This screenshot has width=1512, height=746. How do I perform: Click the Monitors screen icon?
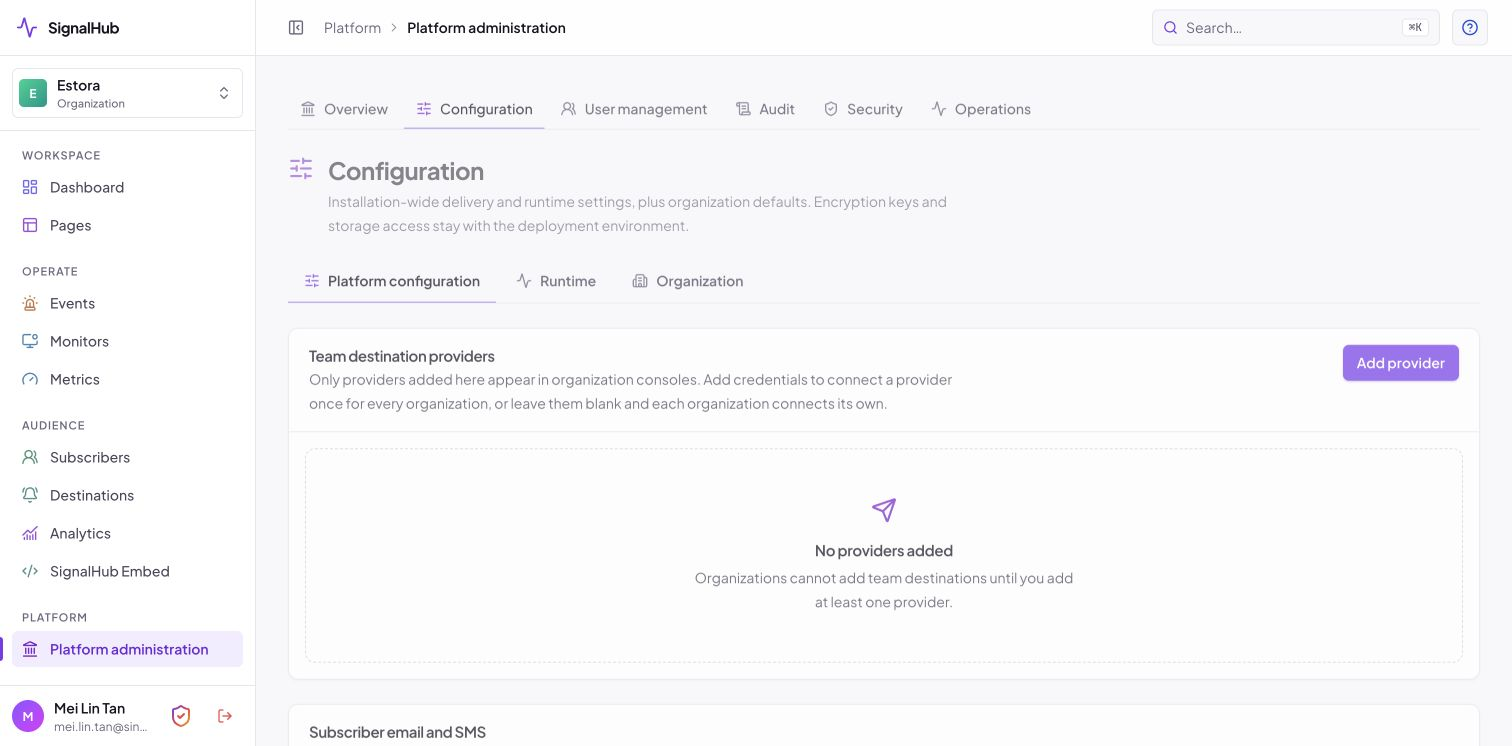(30, 341)
